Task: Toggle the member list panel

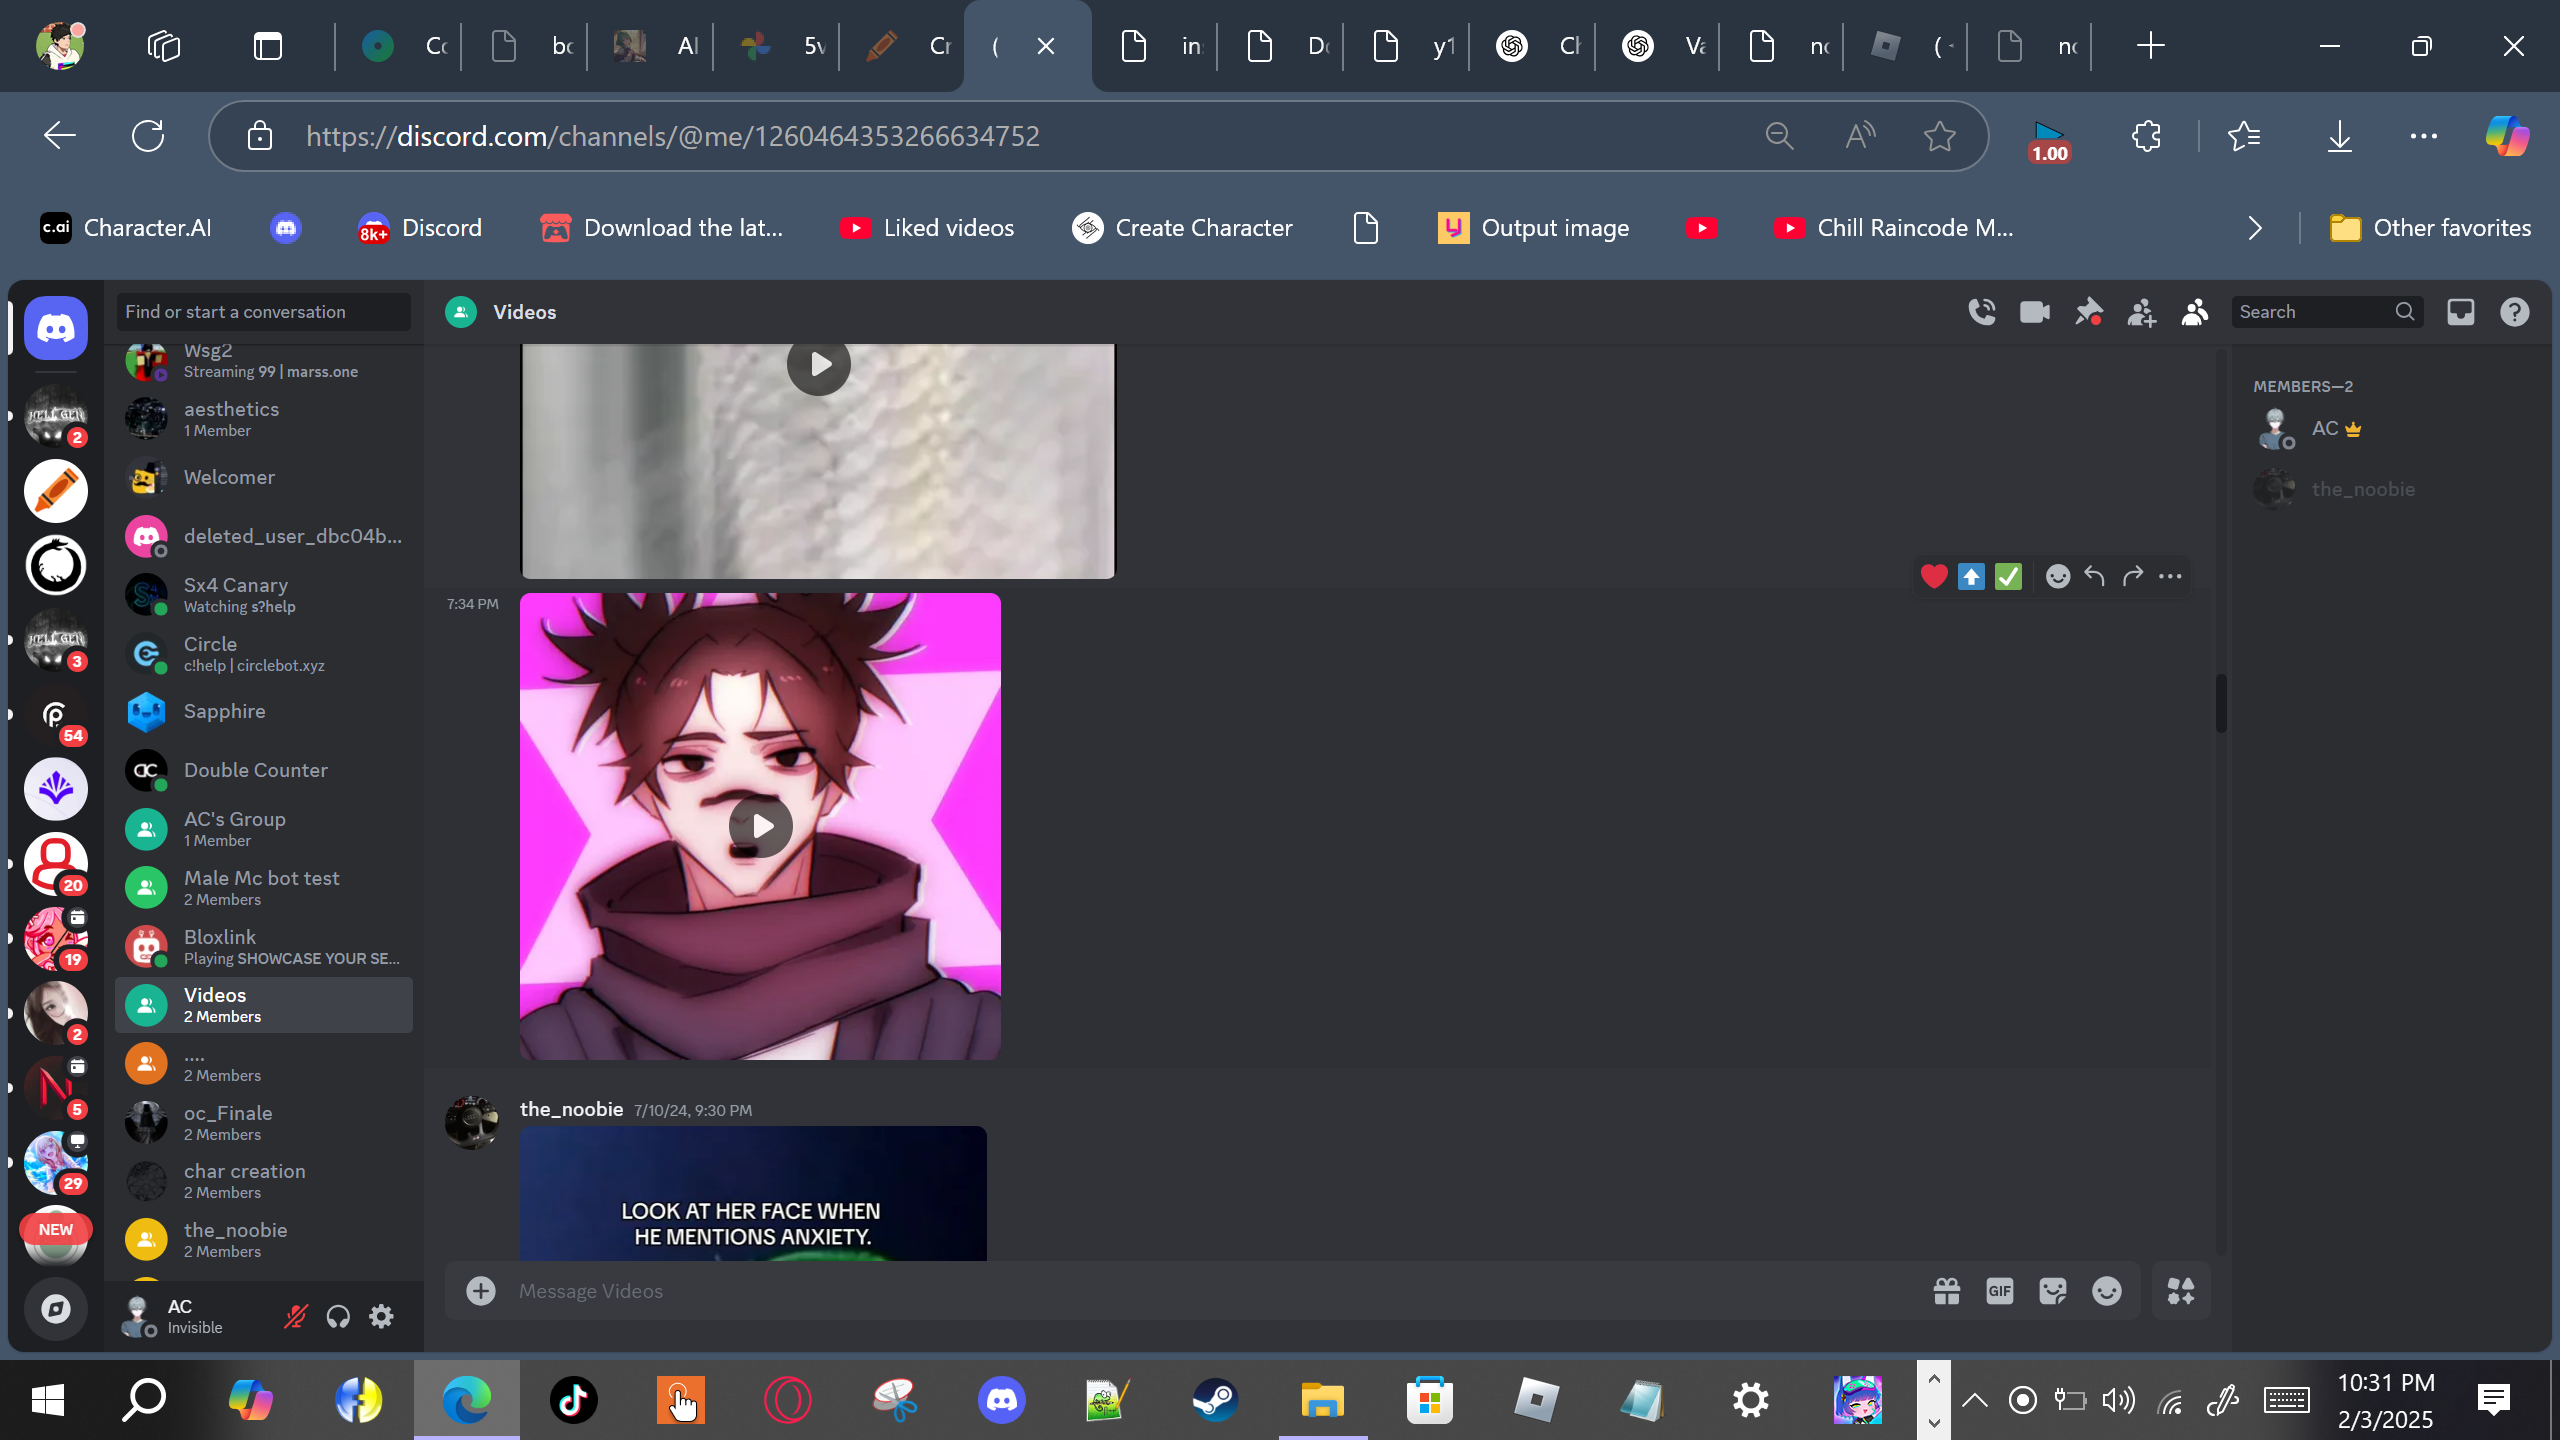Action: 2195,312
